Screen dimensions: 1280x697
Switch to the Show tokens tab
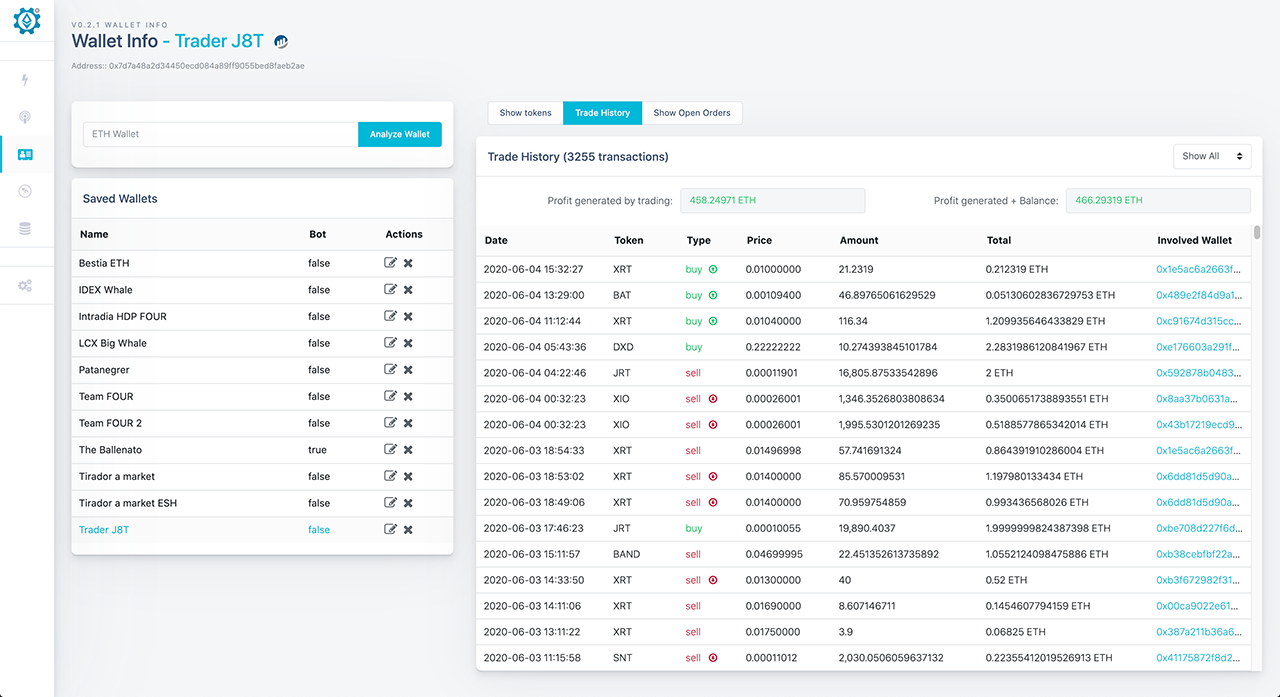(525, 113)
